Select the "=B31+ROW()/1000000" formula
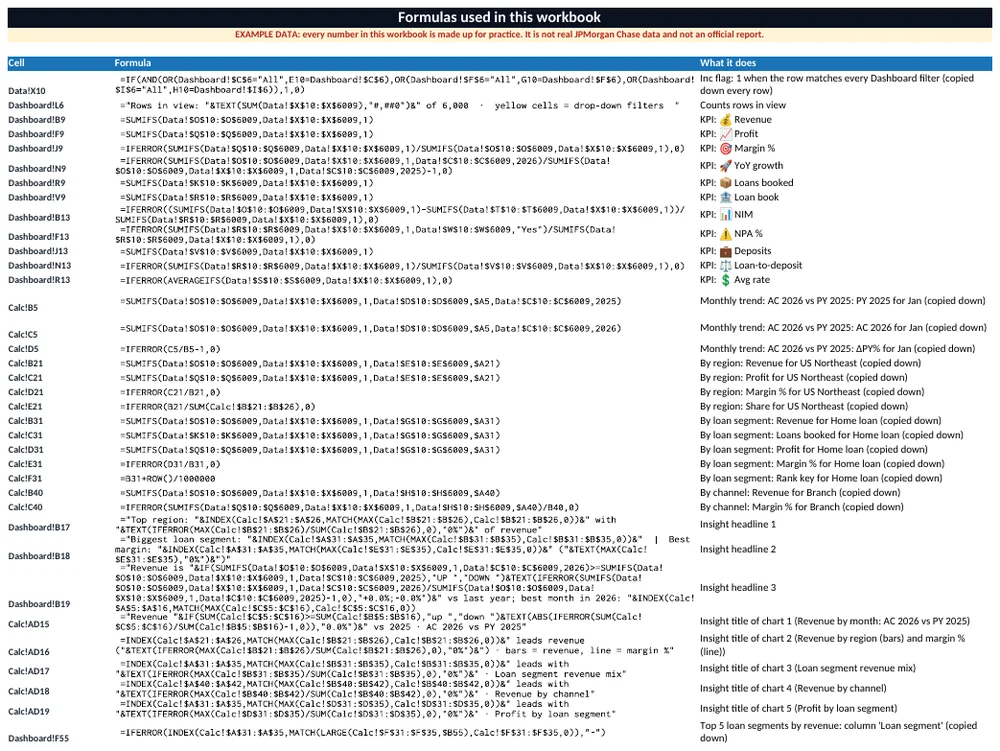1000x751 pixels. pyautogui.click(x=168, y=479)
